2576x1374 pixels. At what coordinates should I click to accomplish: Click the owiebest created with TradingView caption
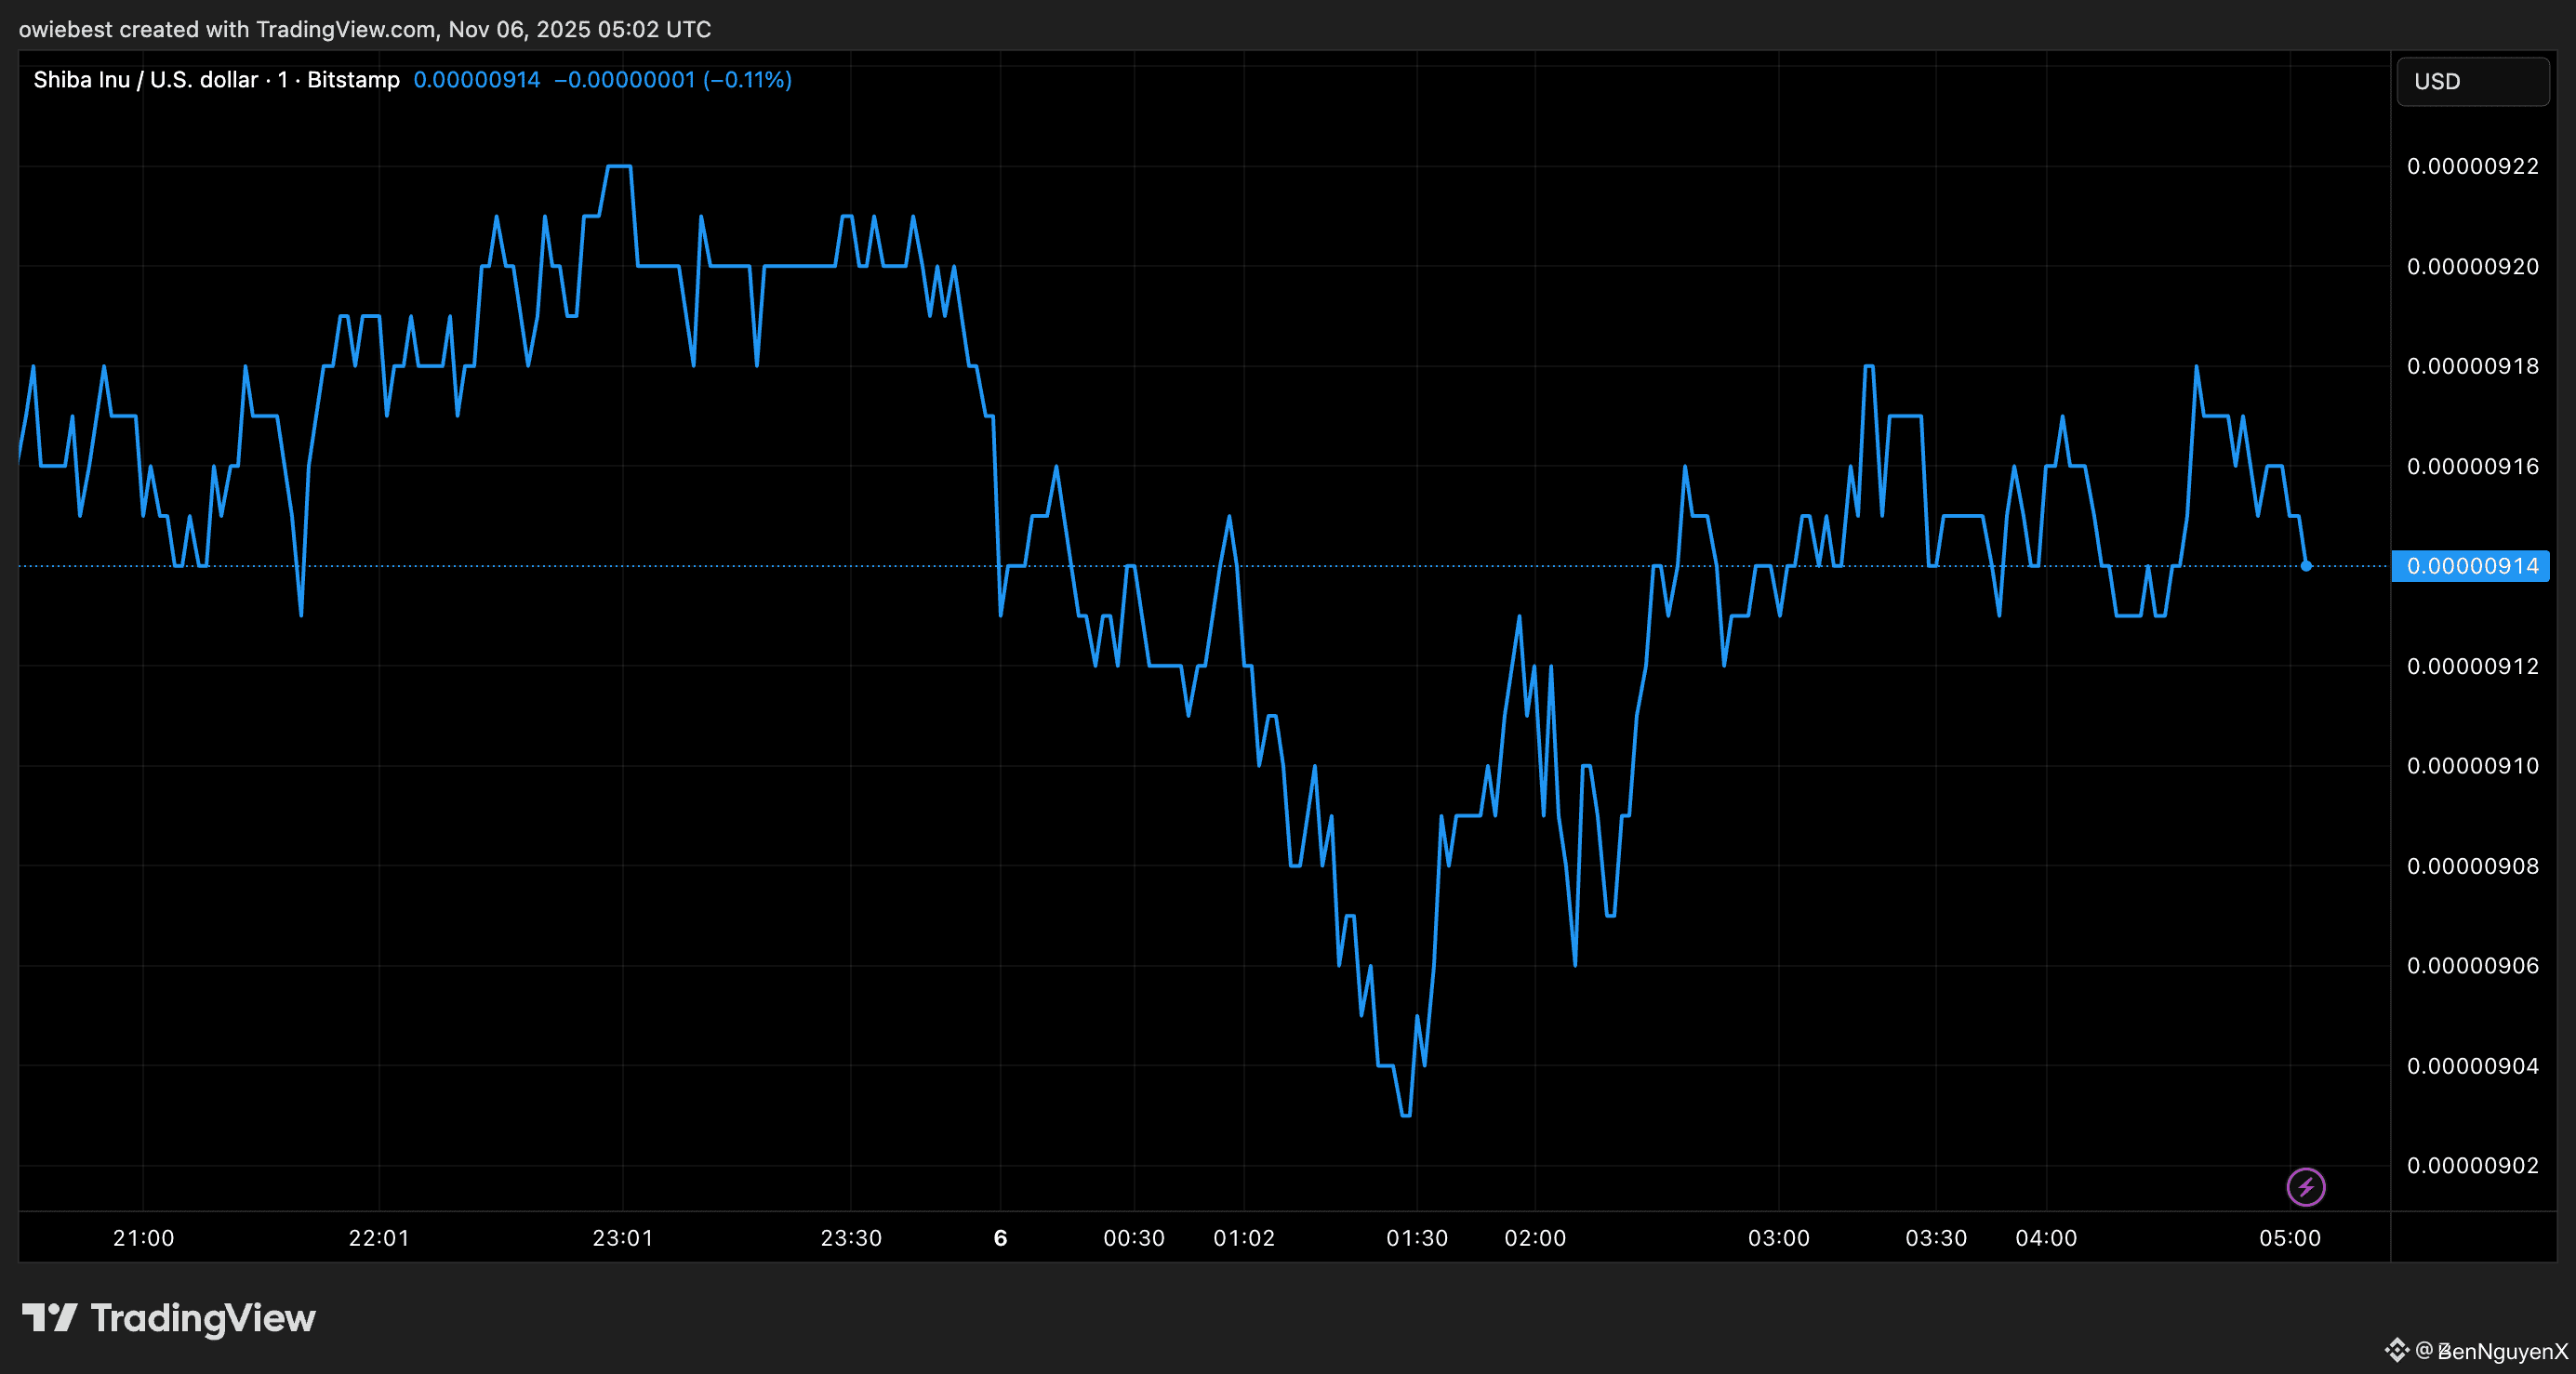pyautogui.click(x=365, y=29)
